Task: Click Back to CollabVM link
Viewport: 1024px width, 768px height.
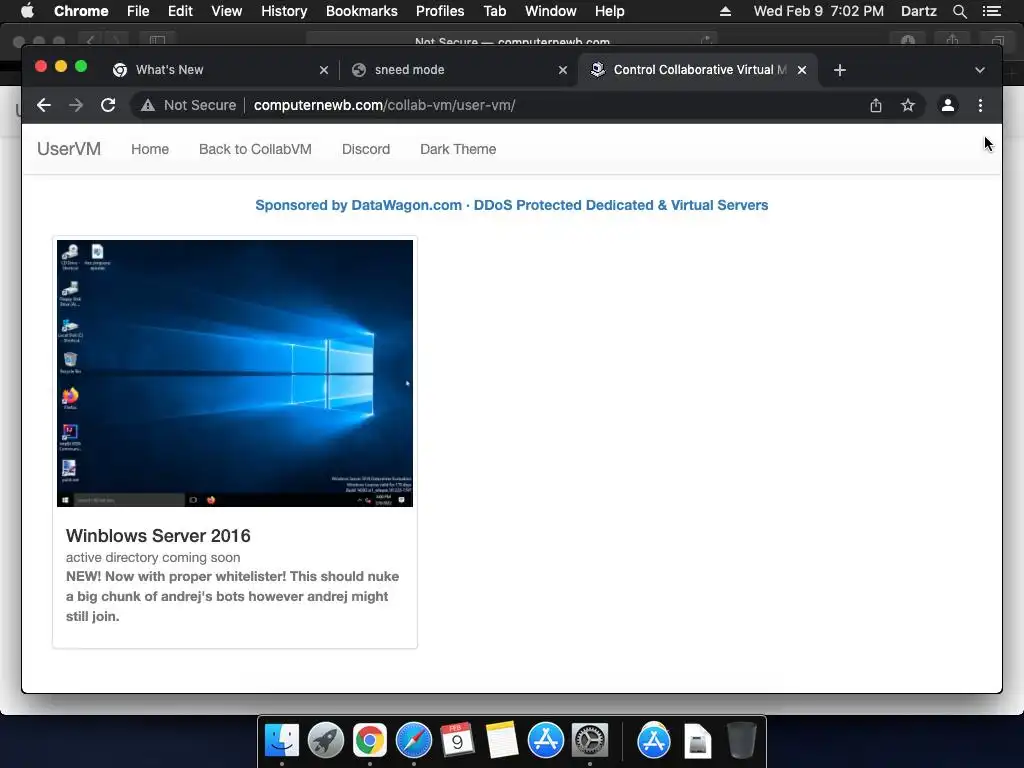Action: coord(255,149)
